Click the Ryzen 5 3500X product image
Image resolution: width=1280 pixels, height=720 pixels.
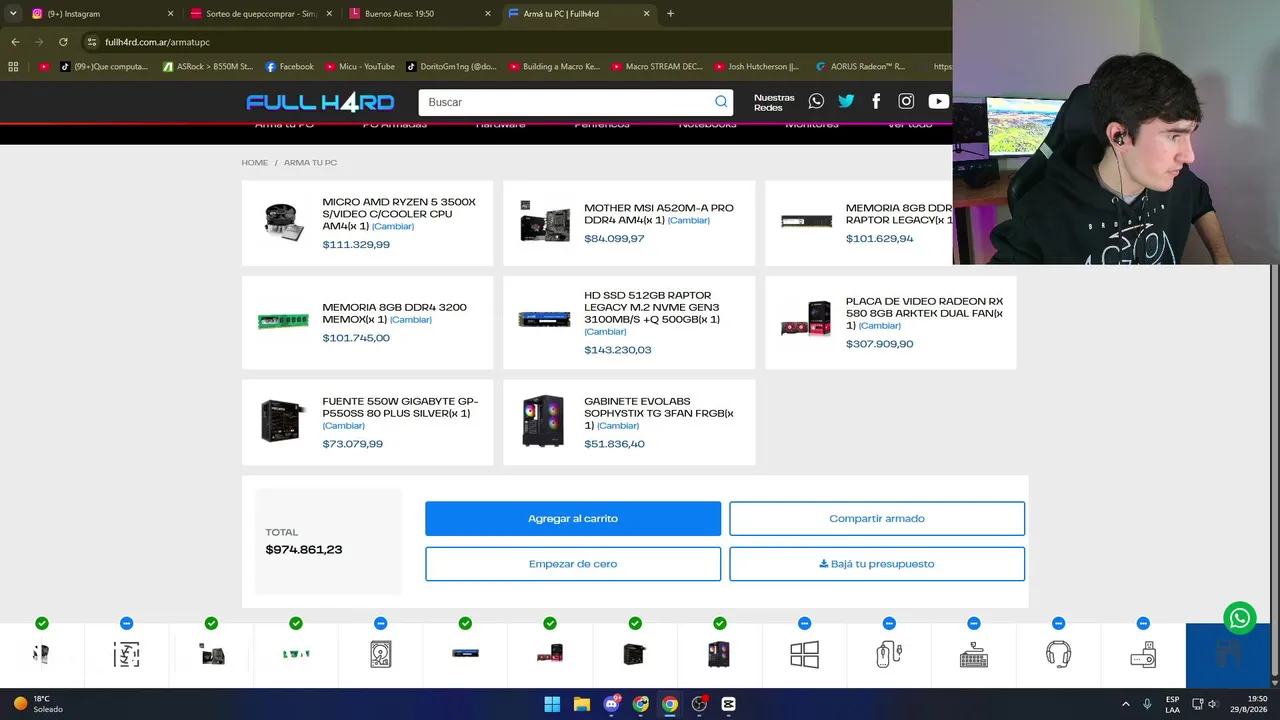tap(284, 222)
